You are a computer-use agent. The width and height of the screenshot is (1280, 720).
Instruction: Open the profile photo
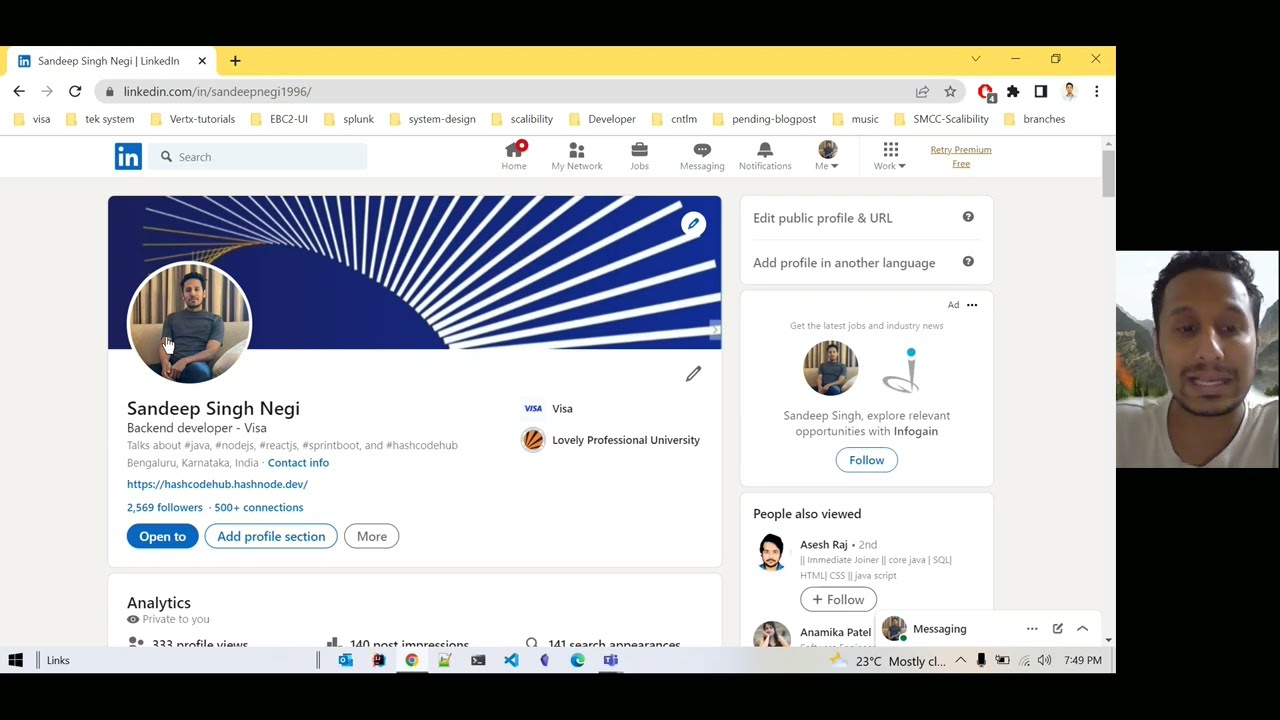coord(189,323)
